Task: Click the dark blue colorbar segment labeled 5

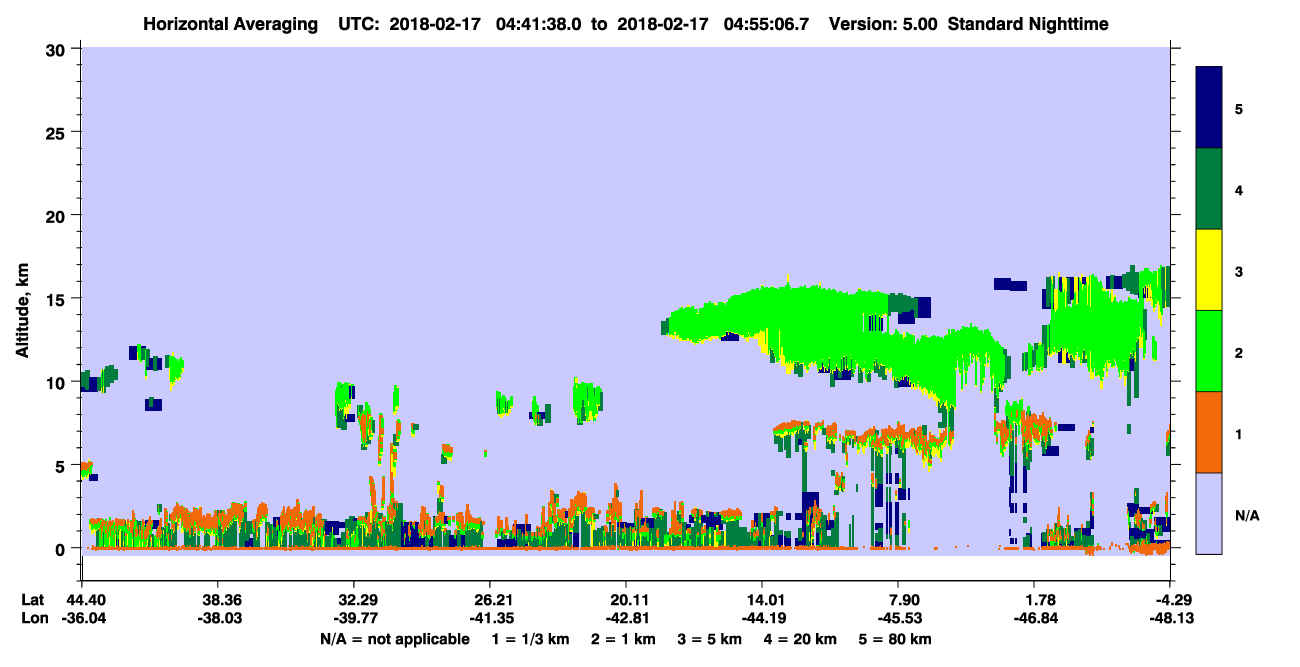Action: pos(1209,108)
